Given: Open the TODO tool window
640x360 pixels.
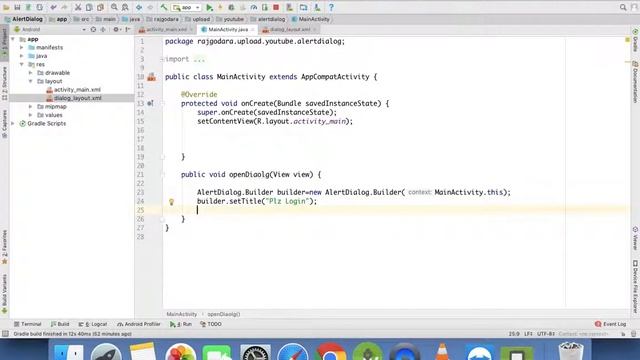Looking at the screenshot, I should pyautogui.click(x=211, y=324).
